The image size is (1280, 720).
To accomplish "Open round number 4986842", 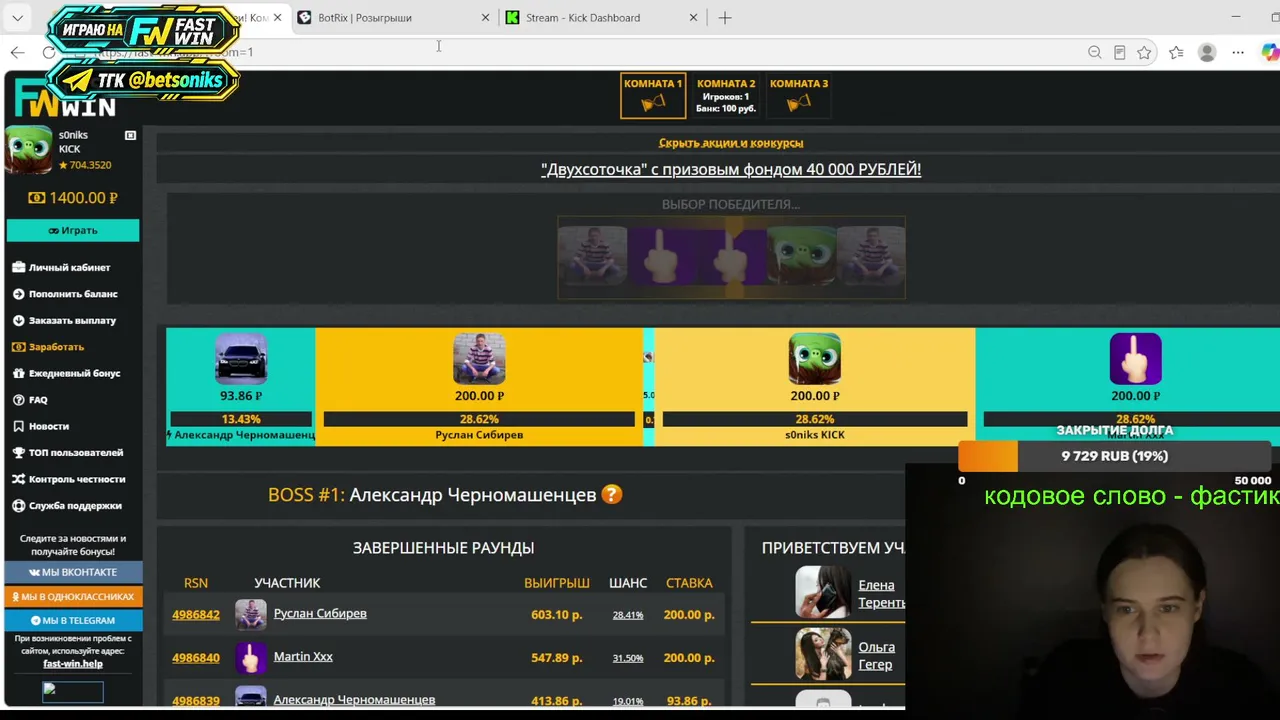I will (x=196, y=615).
